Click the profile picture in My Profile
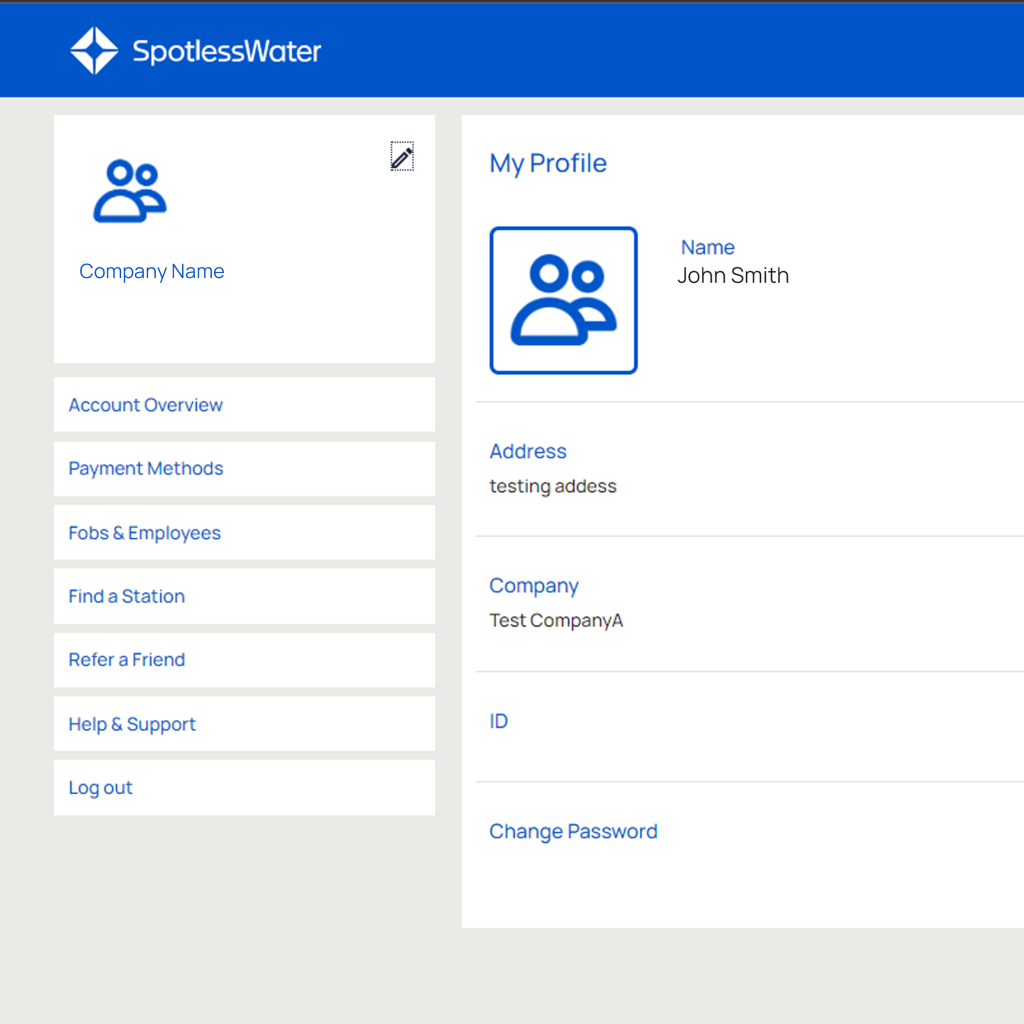Screen dimensions: 1024x1024 point(563,300)
